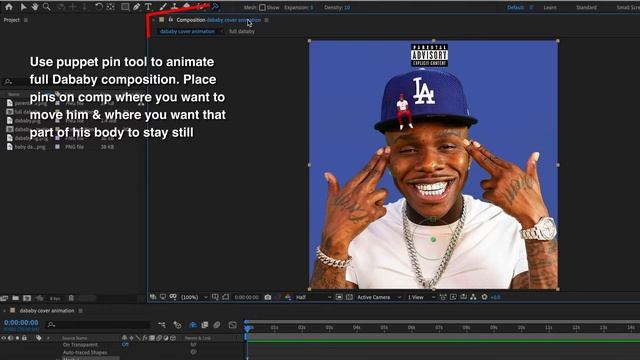Screen dimensions: 640x360
Task: Select the Hand tool
Action: pos(35,7)
